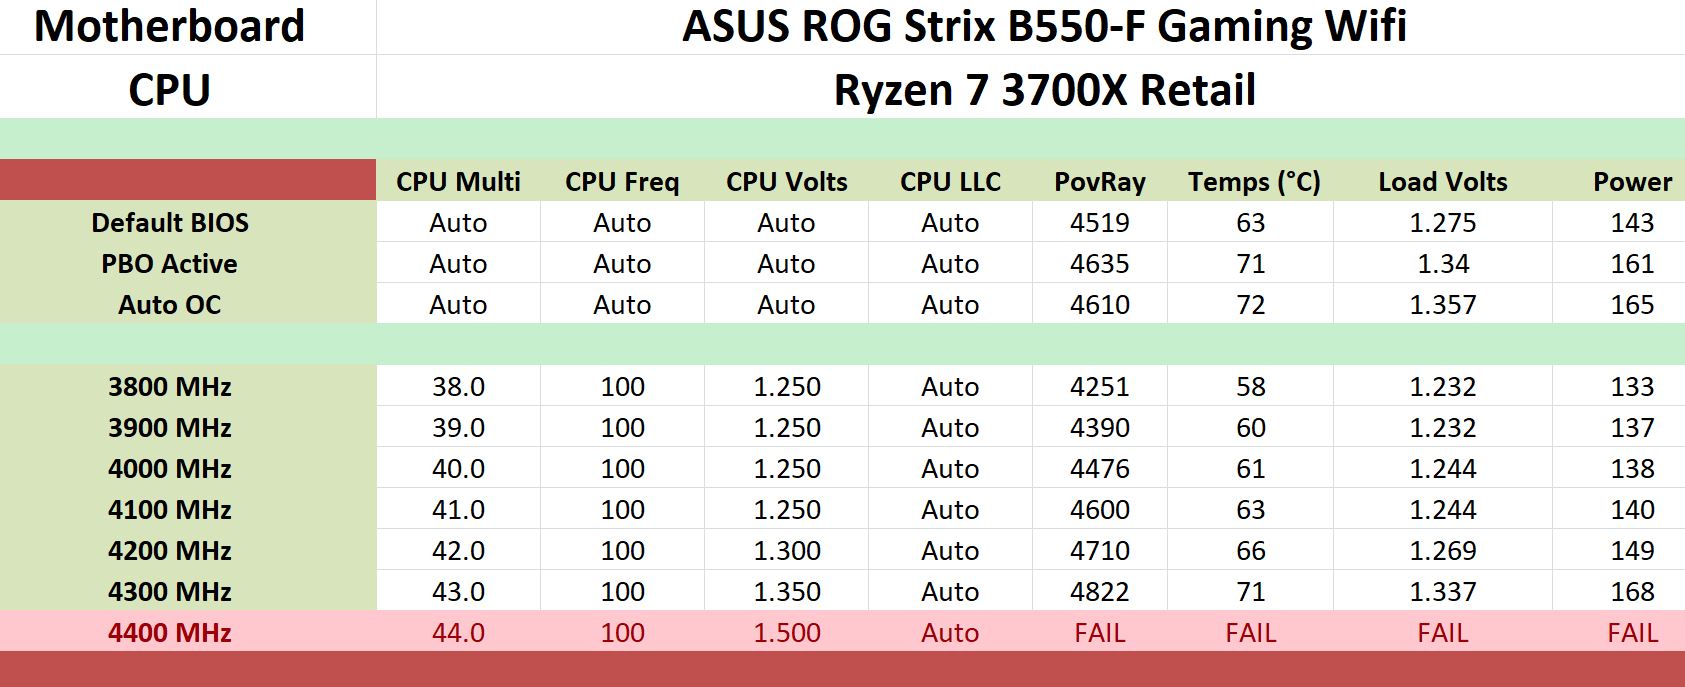Click Power value 140
The image size is (1685, 687).
(x=1632, y=510)
